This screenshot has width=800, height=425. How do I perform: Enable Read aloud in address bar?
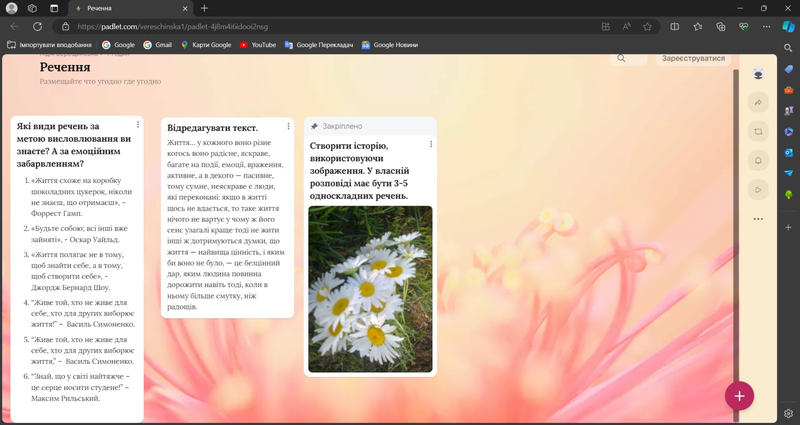(627, 27)
